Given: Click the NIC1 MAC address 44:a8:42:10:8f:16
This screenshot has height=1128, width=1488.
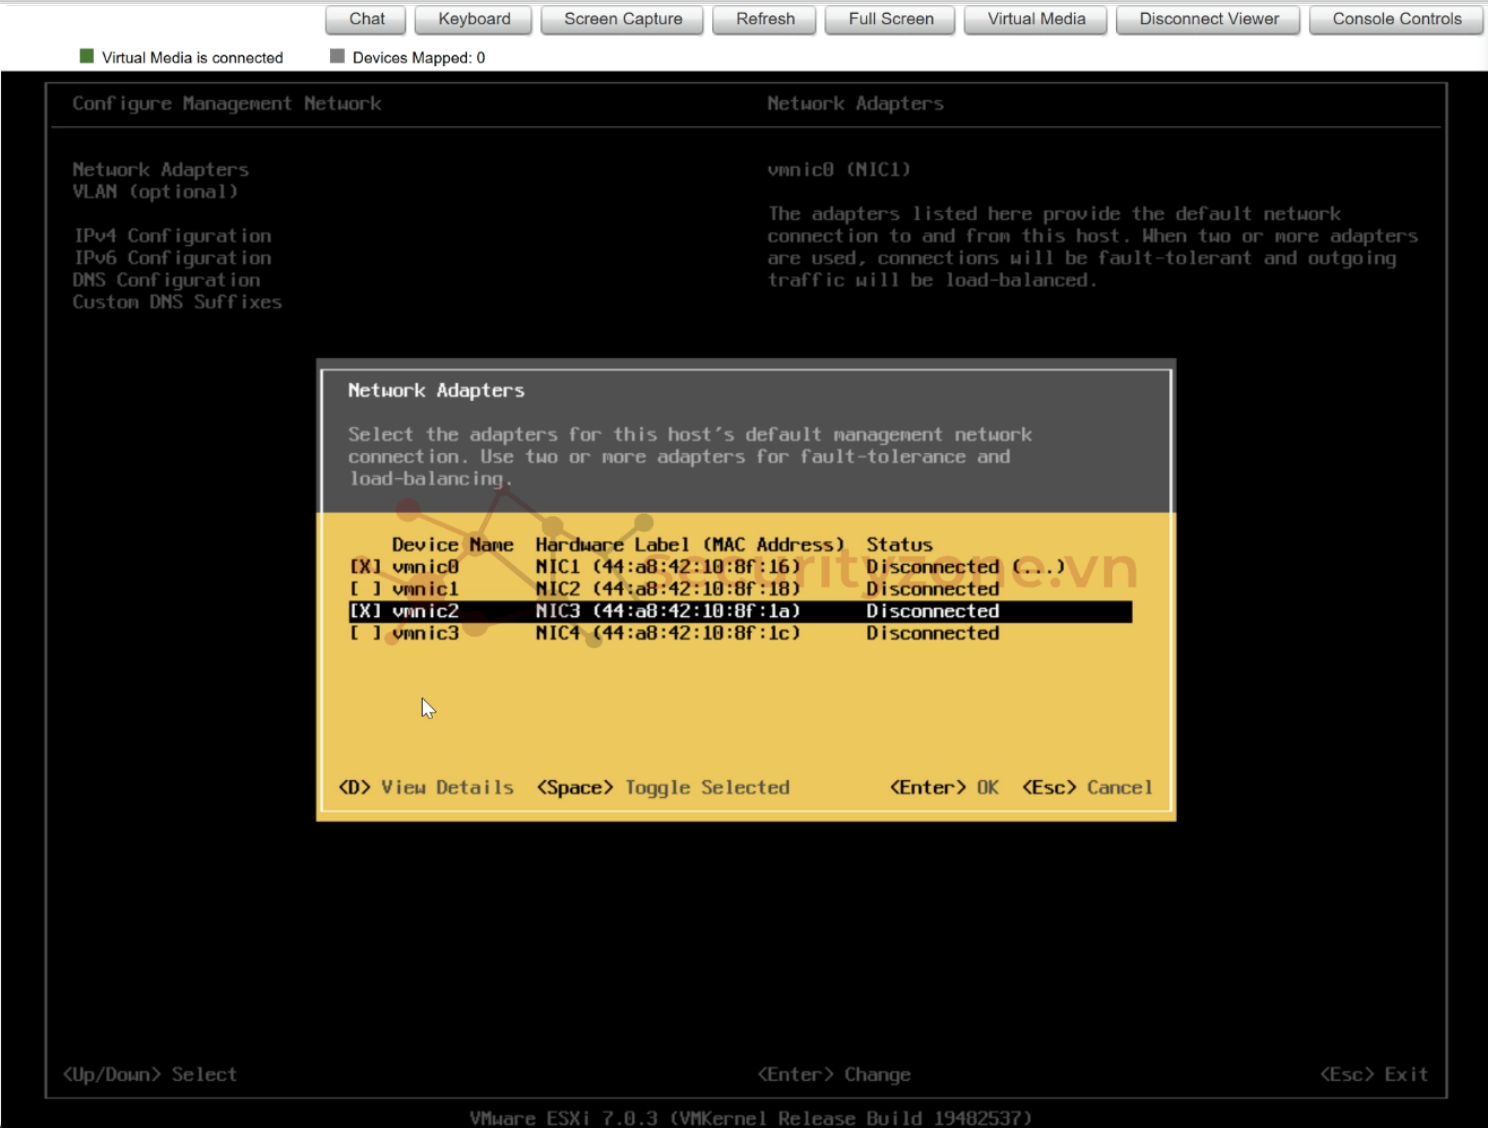Looking at the screenshot, I should (x=697, y=567).
